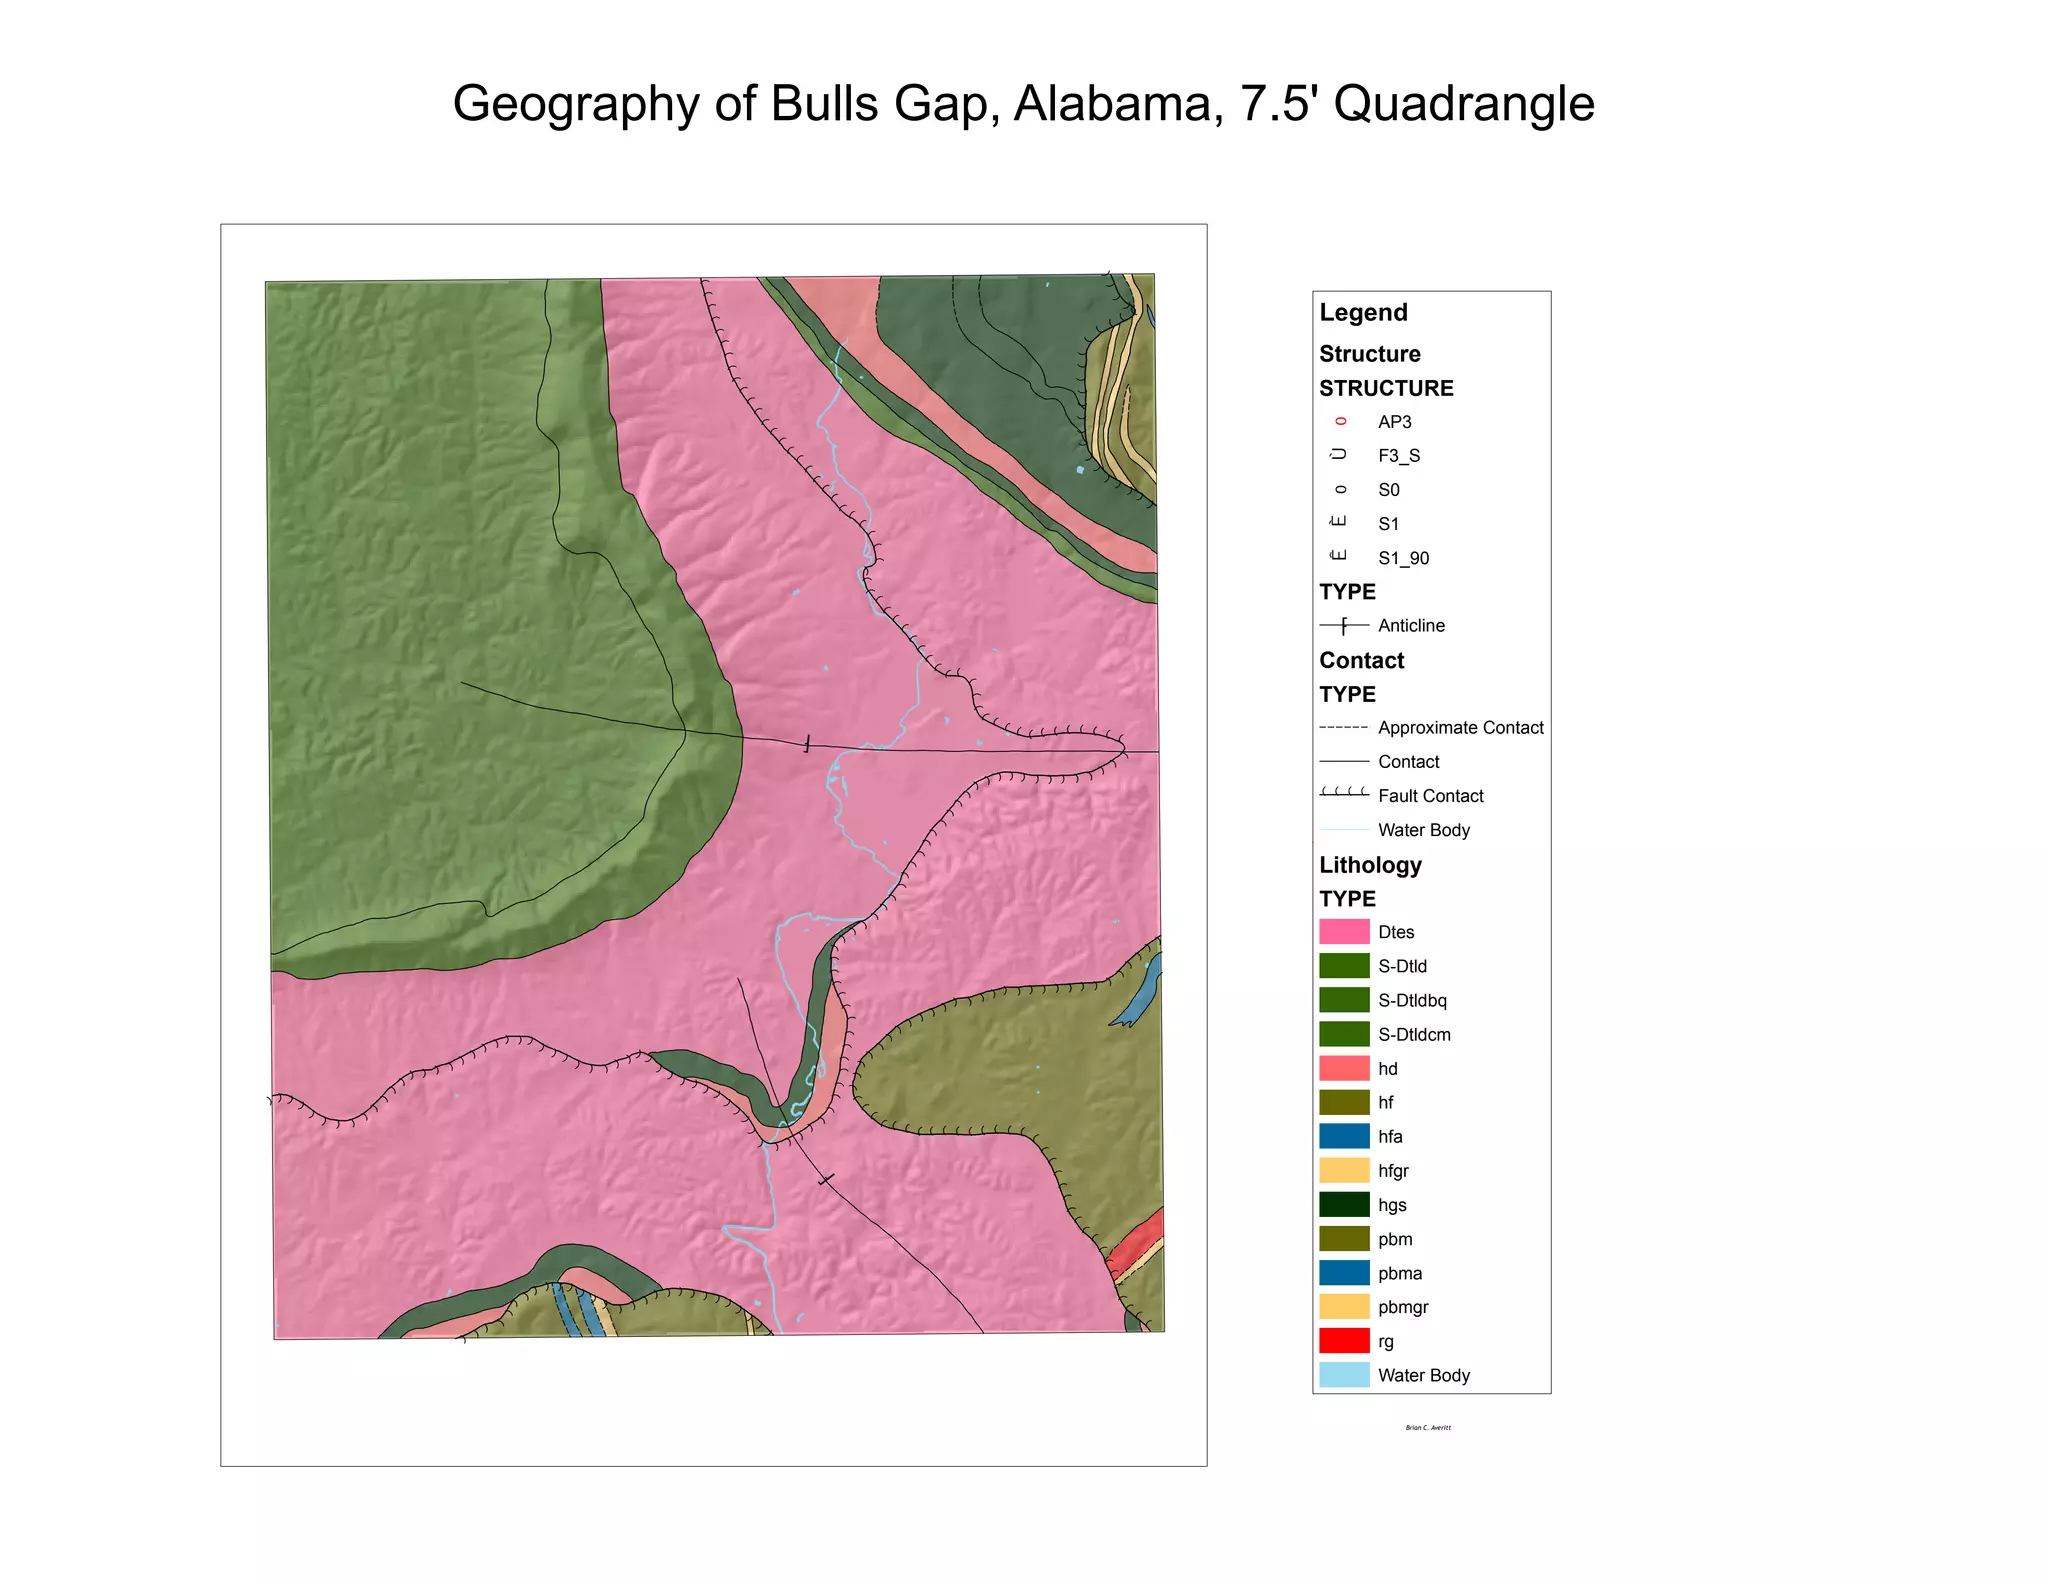The width and height of the screenshot is (2048, 1583).
Task: Select the yellow hfgr lithology swatch
Action: coord(1344,1170)
